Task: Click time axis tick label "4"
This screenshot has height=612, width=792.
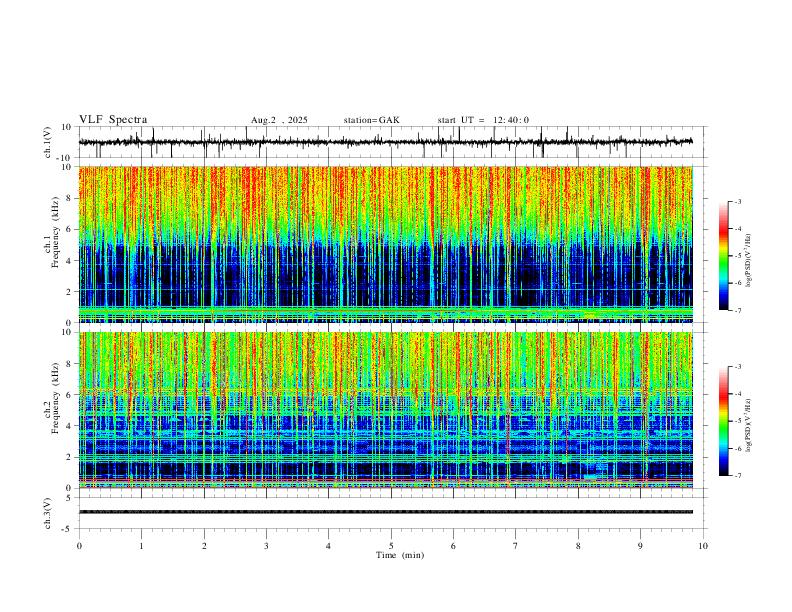Action: pos(328,546)
